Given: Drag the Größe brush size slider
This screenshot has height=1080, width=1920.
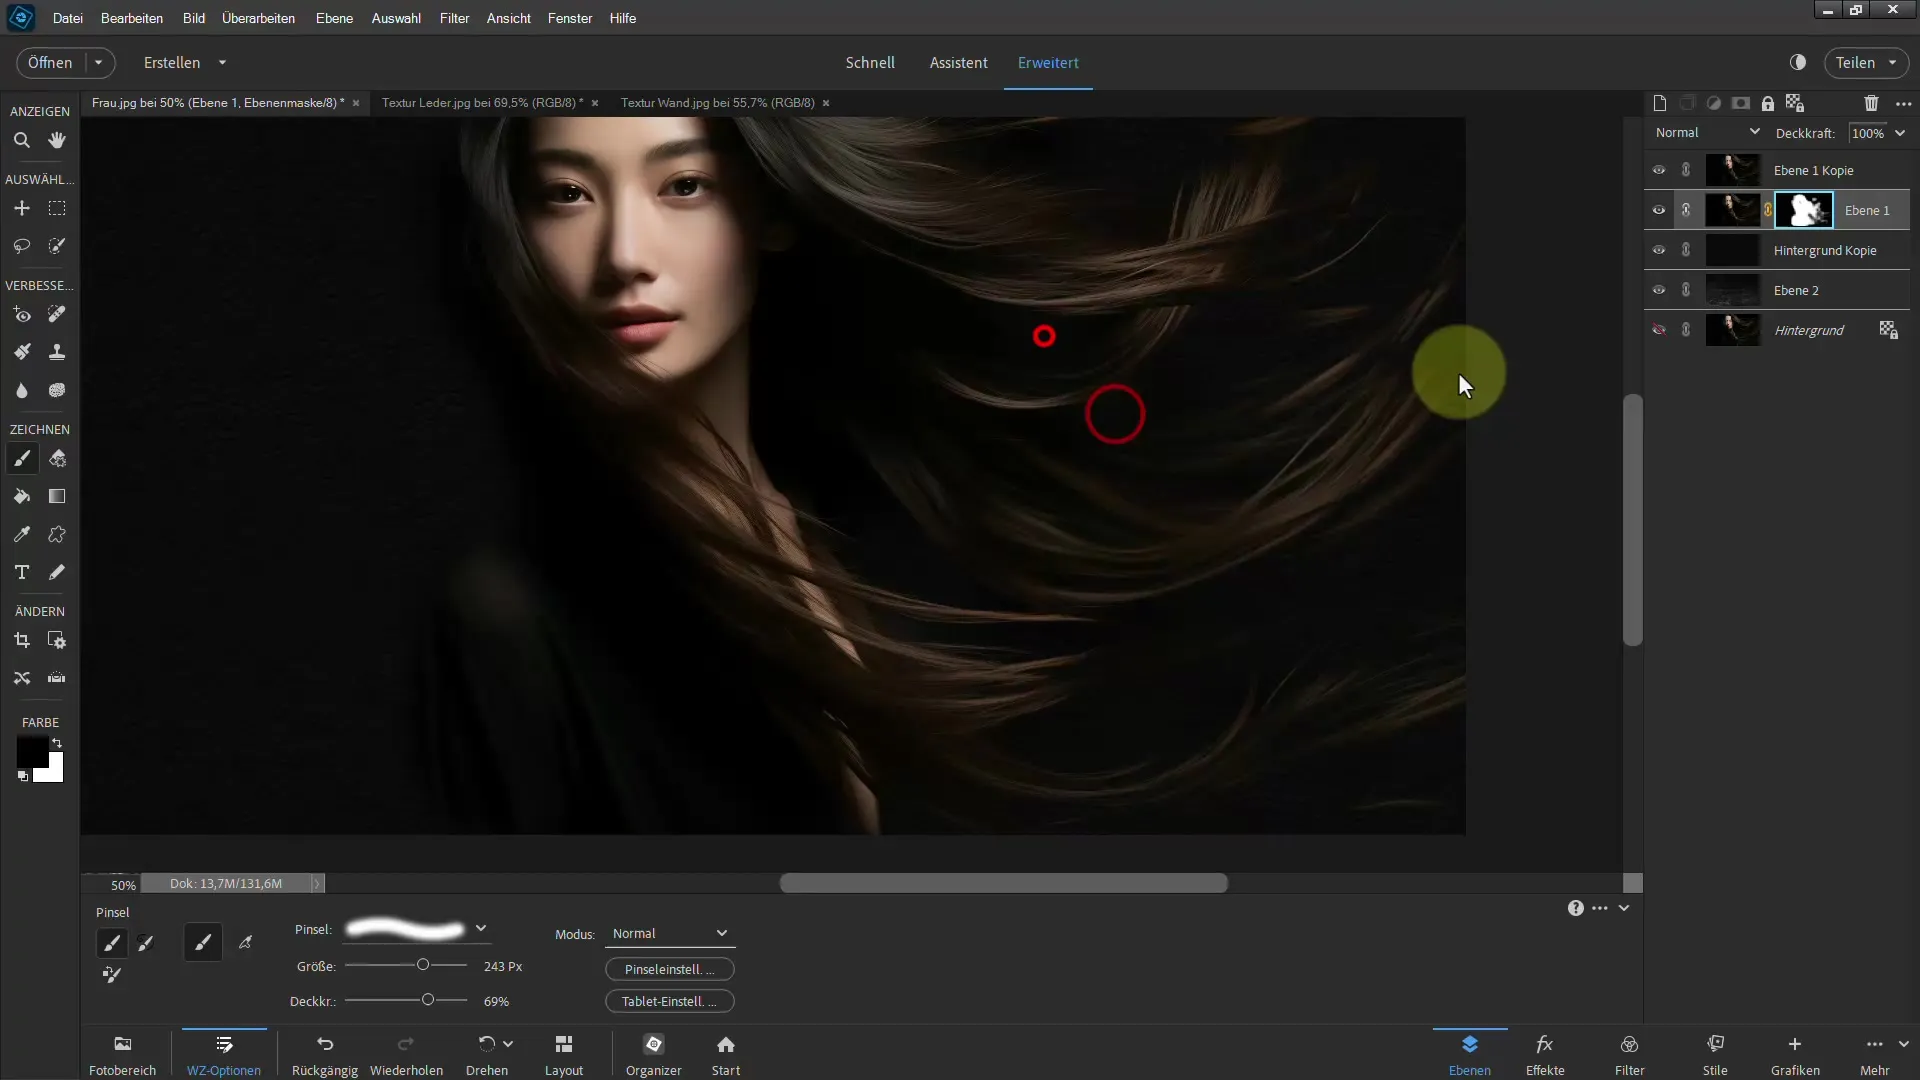Looking at the screenshot, I should tap(422, 964).
